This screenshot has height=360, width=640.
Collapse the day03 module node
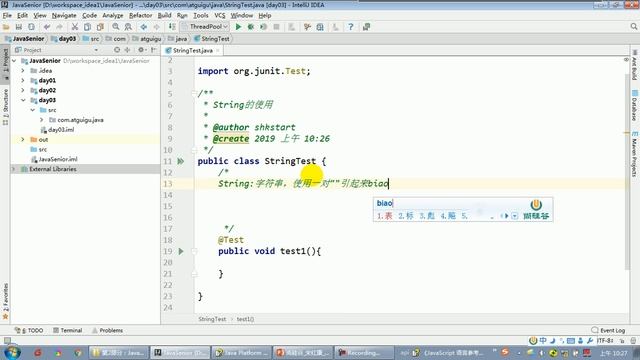tap(23, 100)
